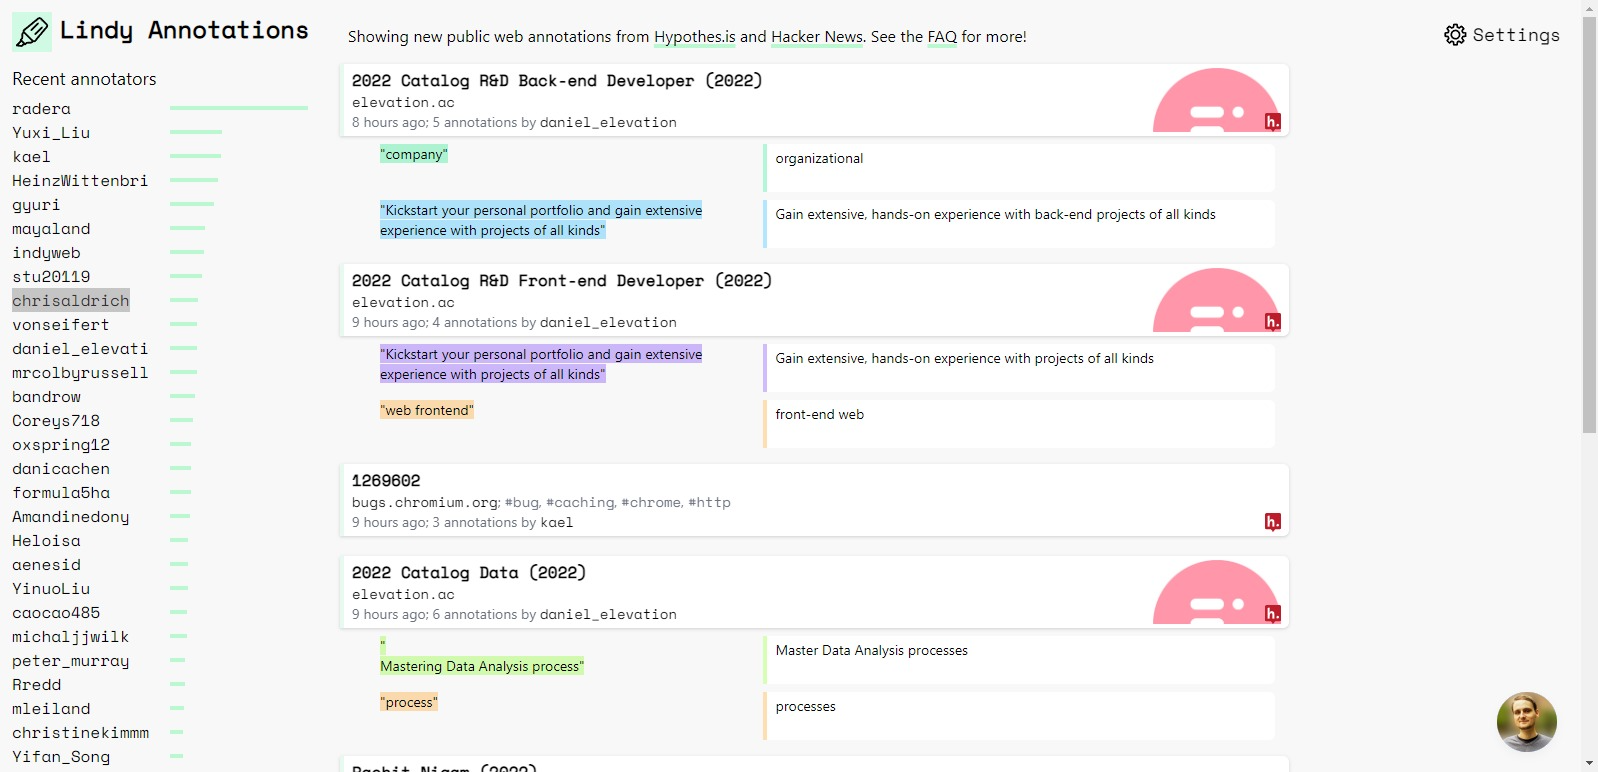Select annotator radera
Screen dimensions: 1598x772
pos(41,109)
